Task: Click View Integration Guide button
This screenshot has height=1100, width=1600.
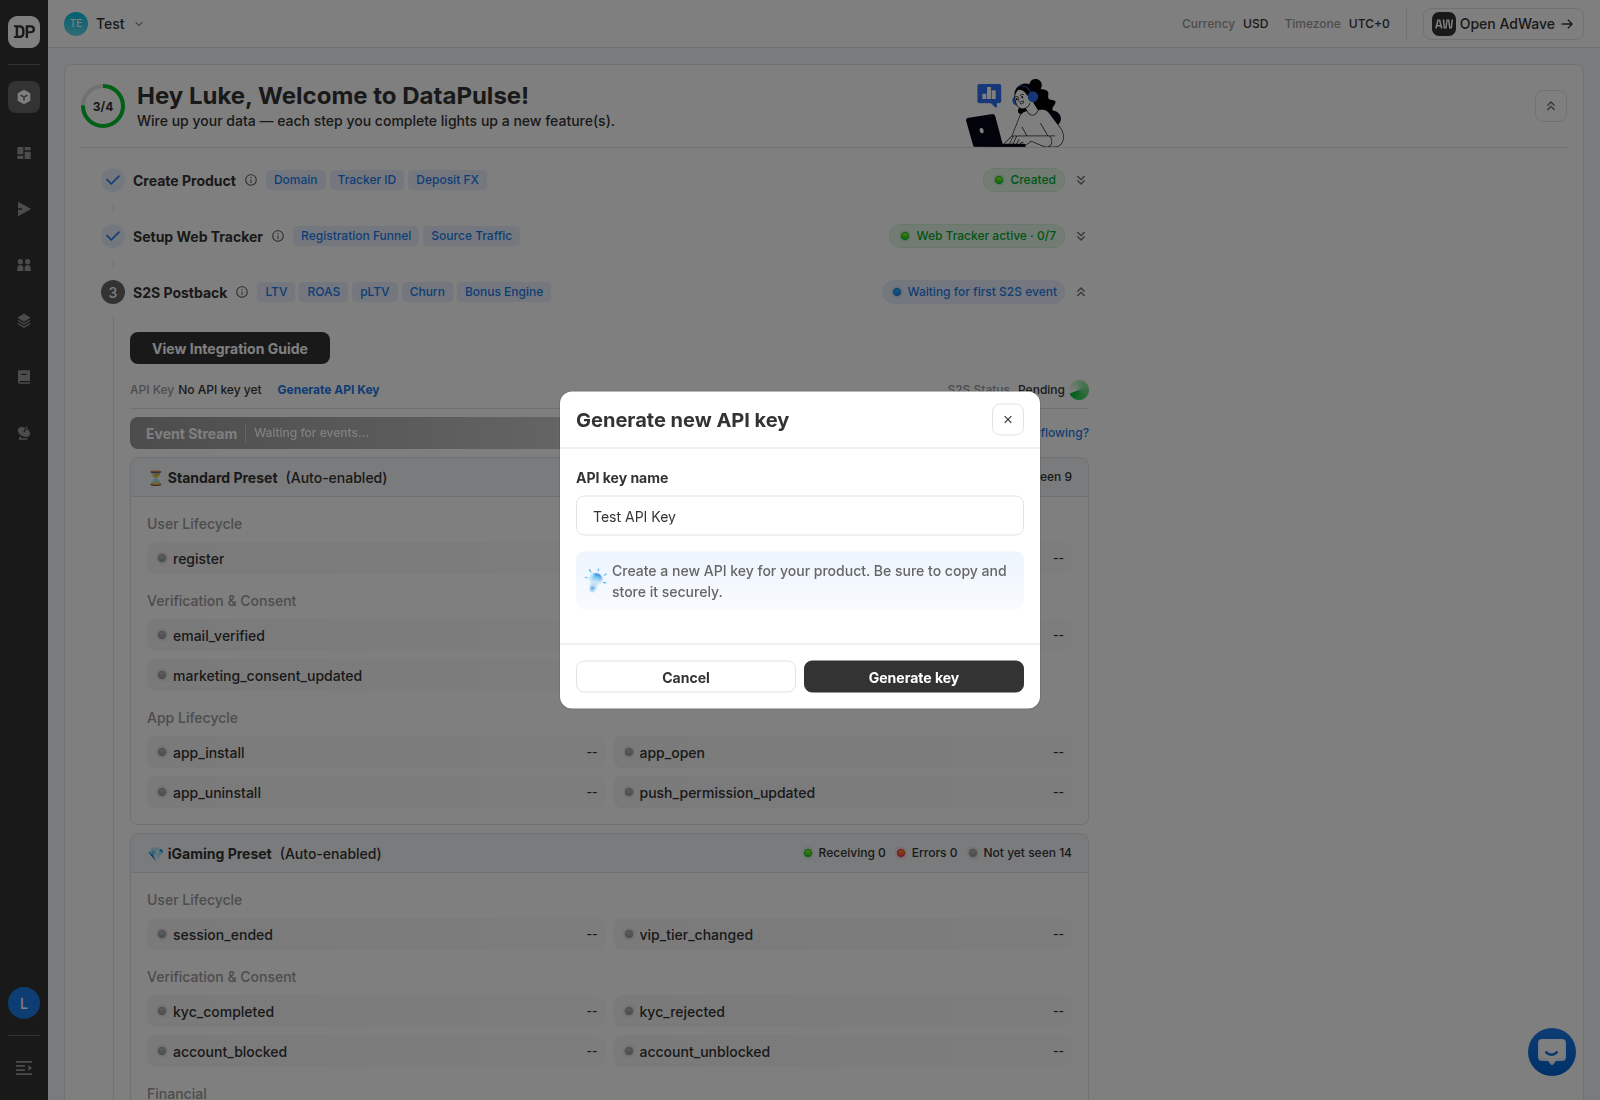Action: (230, 348)
